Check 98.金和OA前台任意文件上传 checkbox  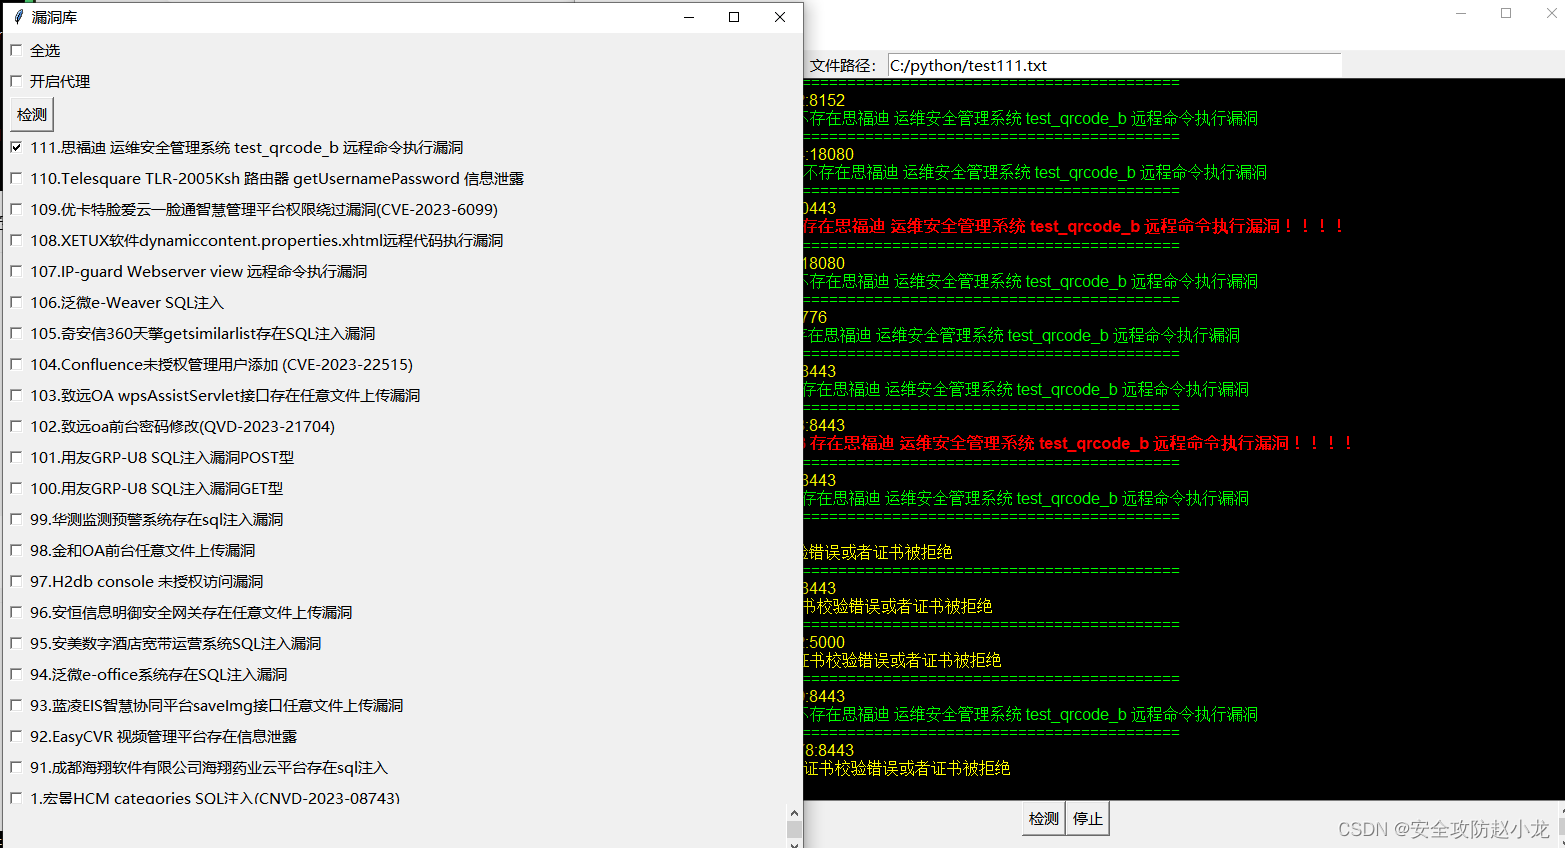(16, 550)
